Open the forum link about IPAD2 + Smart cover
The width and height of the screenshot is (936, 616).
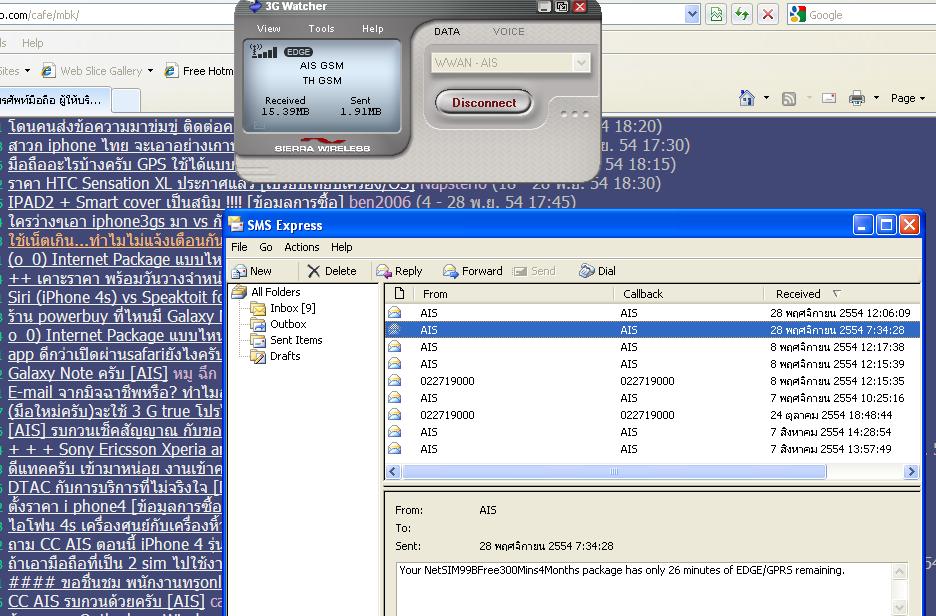(x=176, y=202)
